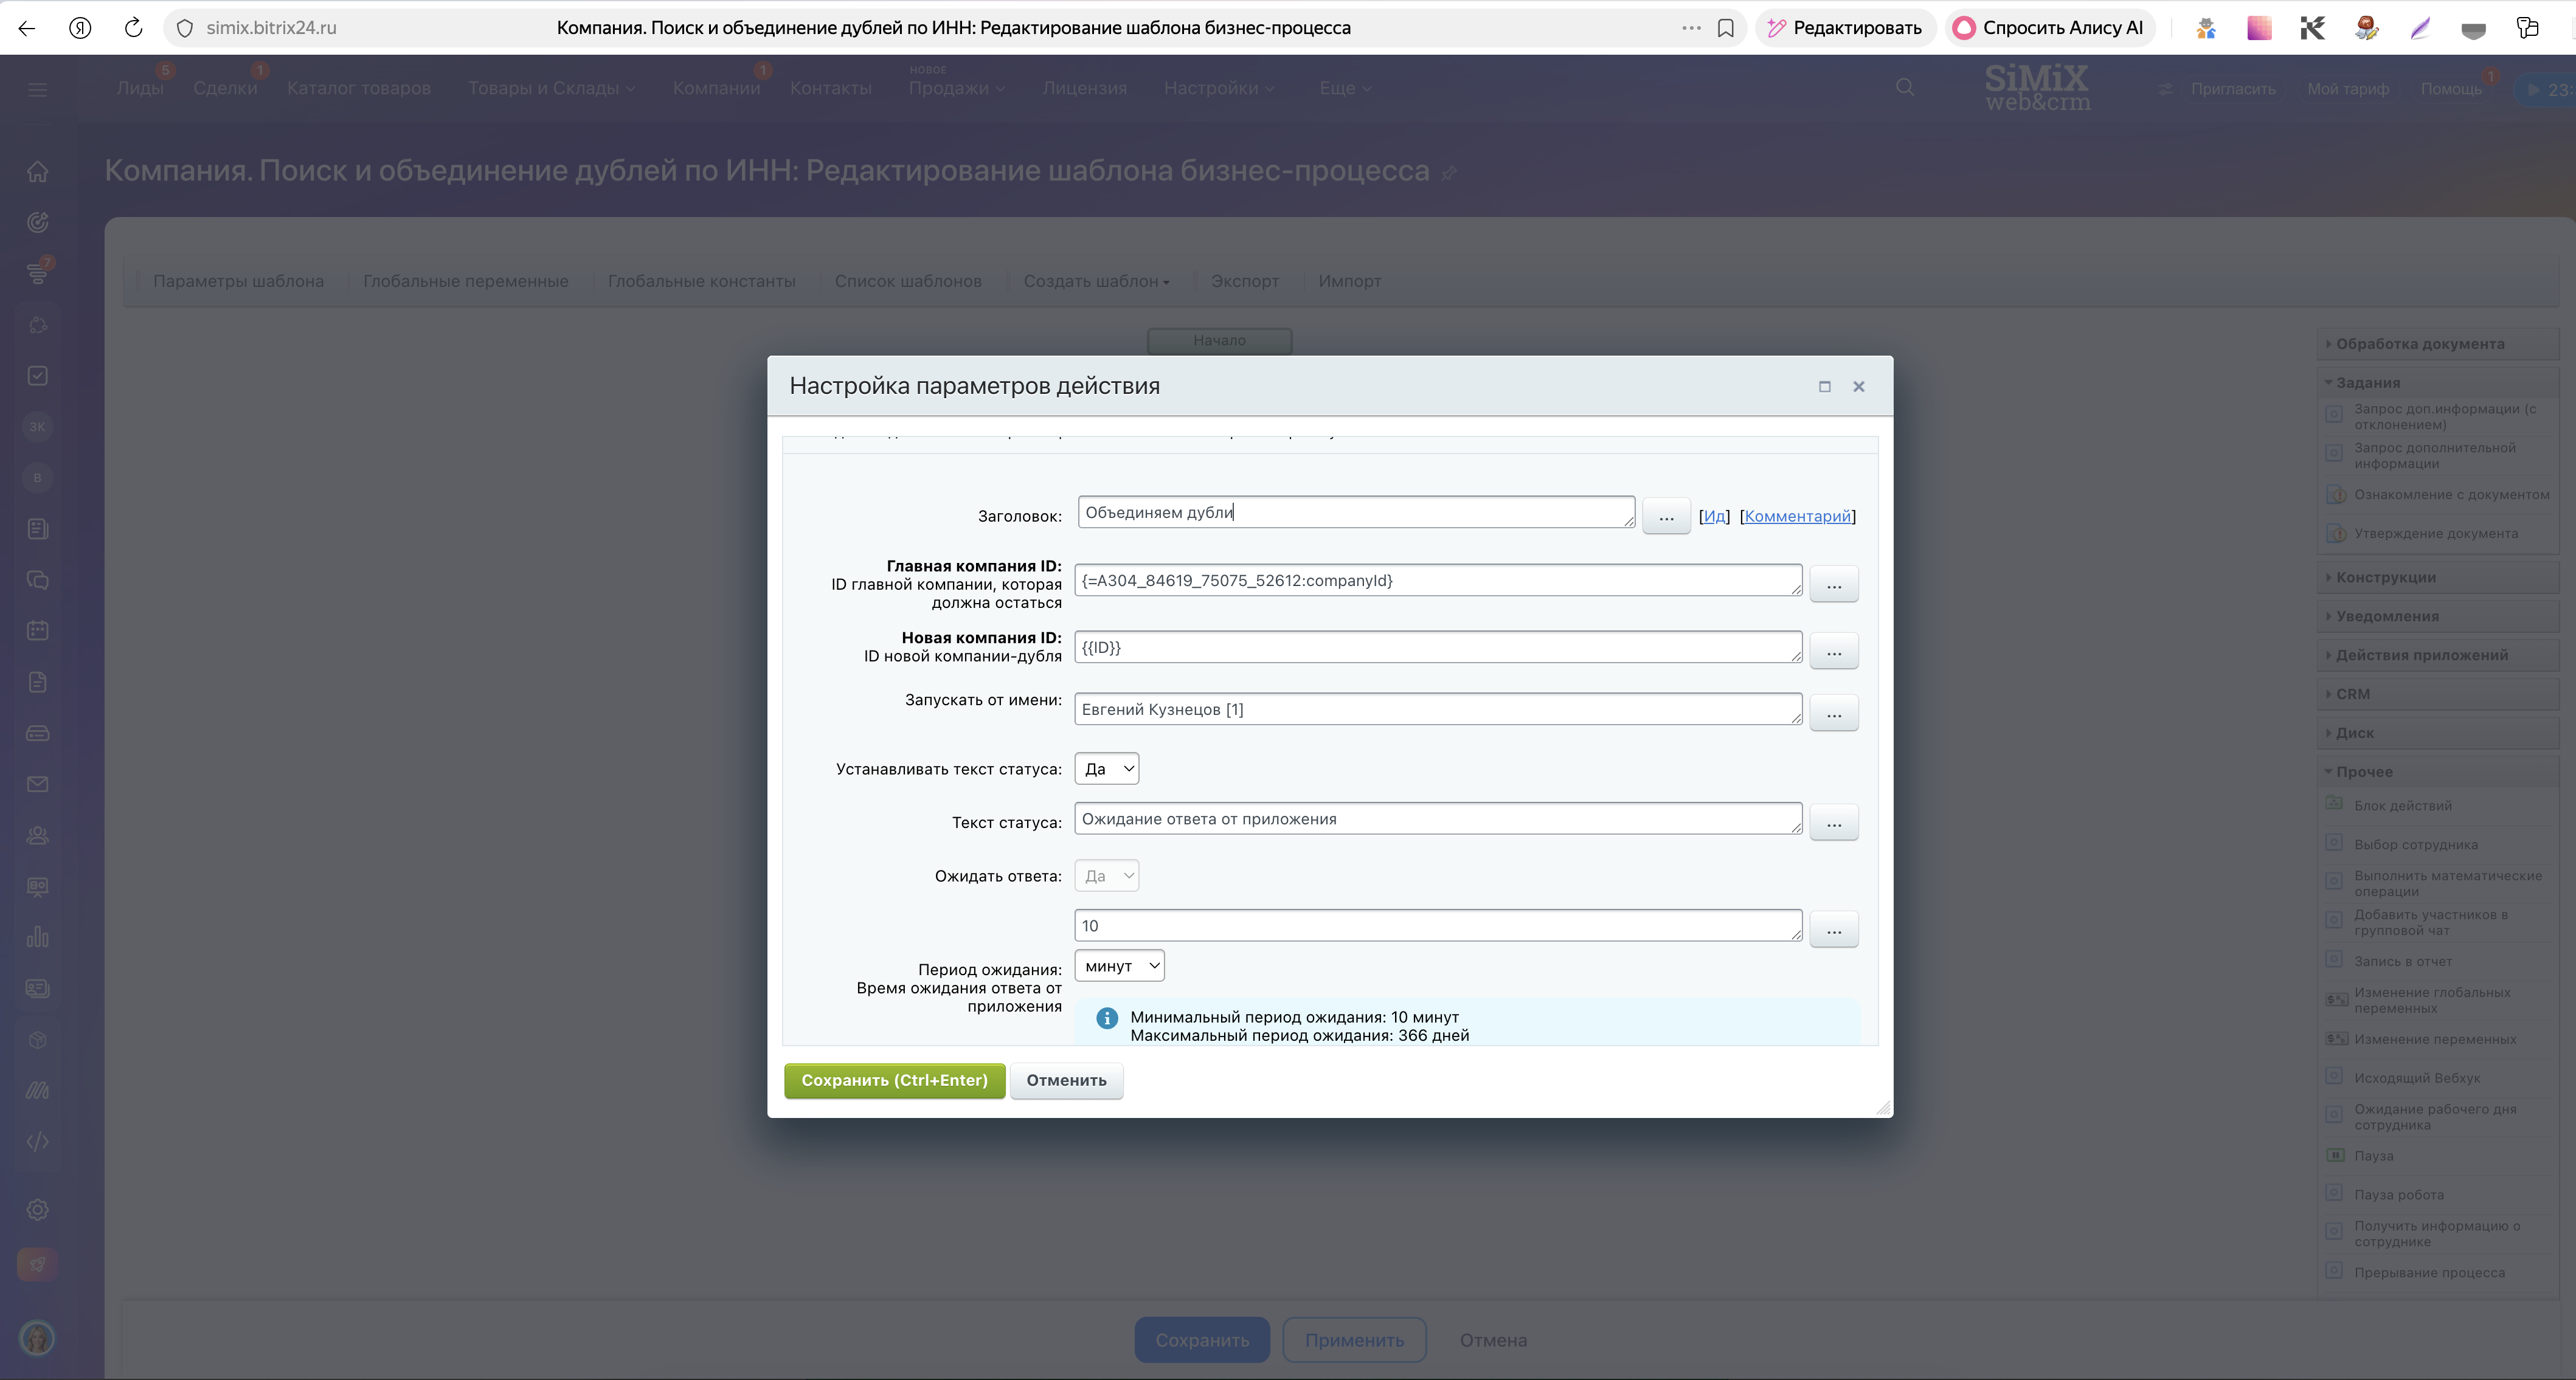The image size is (2576, 1380).
Task: Click settings gear icon in left sidebar
Action: (x=37, y=1210)
